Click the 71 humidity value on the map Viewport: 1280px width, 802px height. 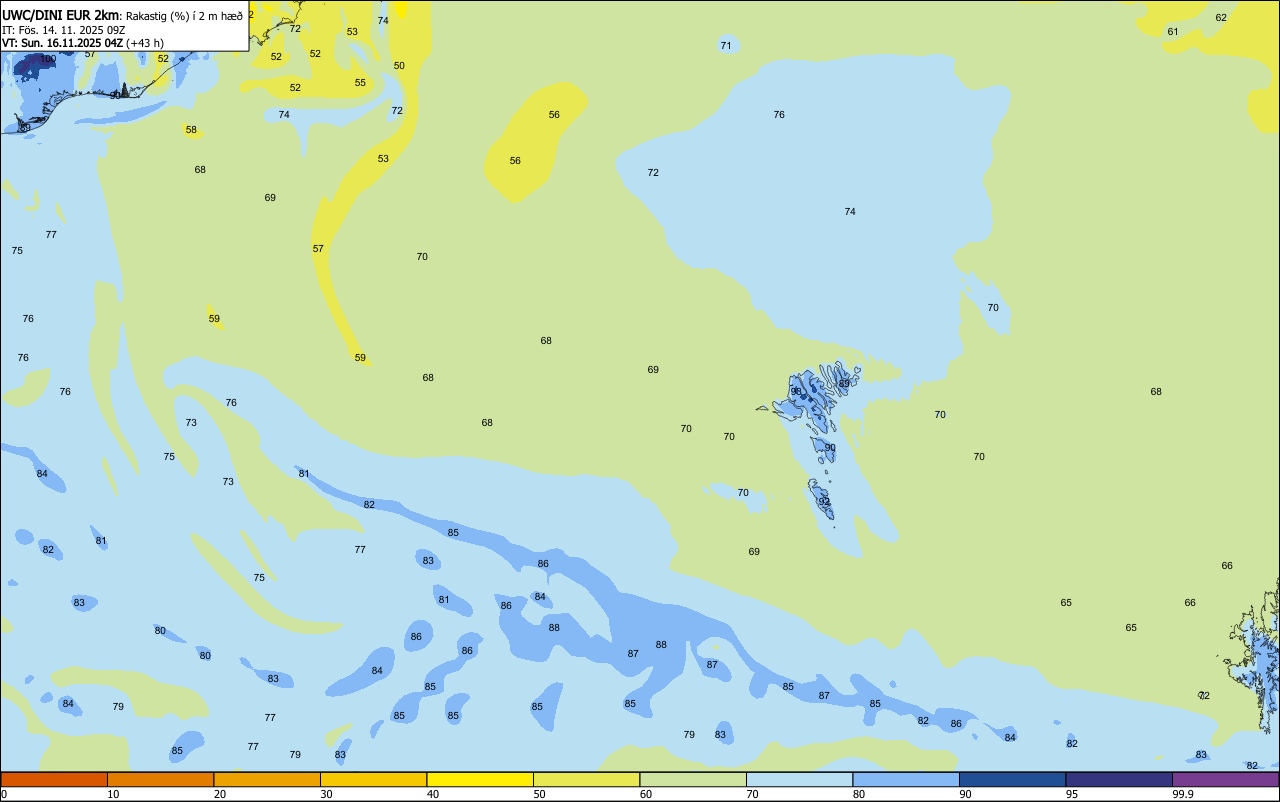coord(726,46)
